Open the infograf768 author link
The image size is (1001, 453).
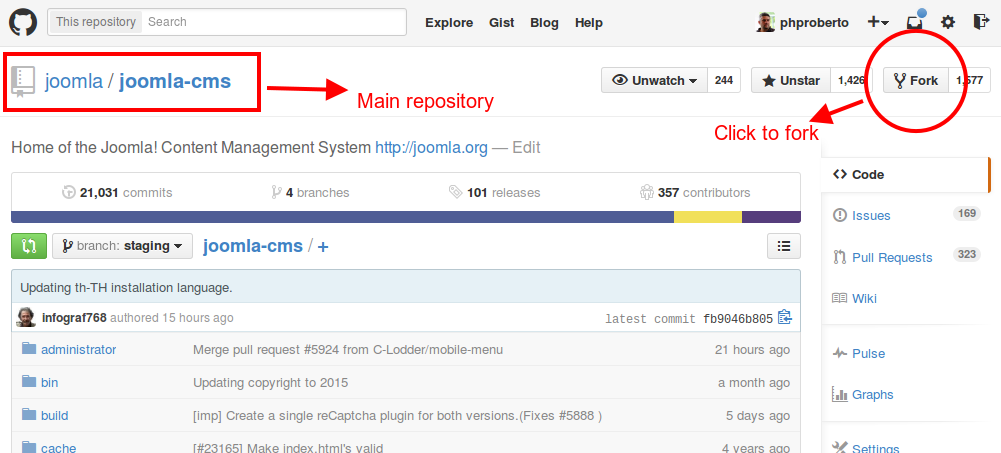[x=74, y=318]
